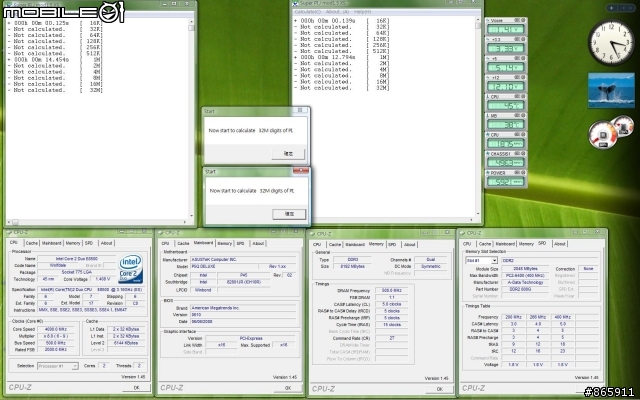640x400 pixels.
Task: Click the Core Voltage value 1.408 V
Action: [101, 279]
